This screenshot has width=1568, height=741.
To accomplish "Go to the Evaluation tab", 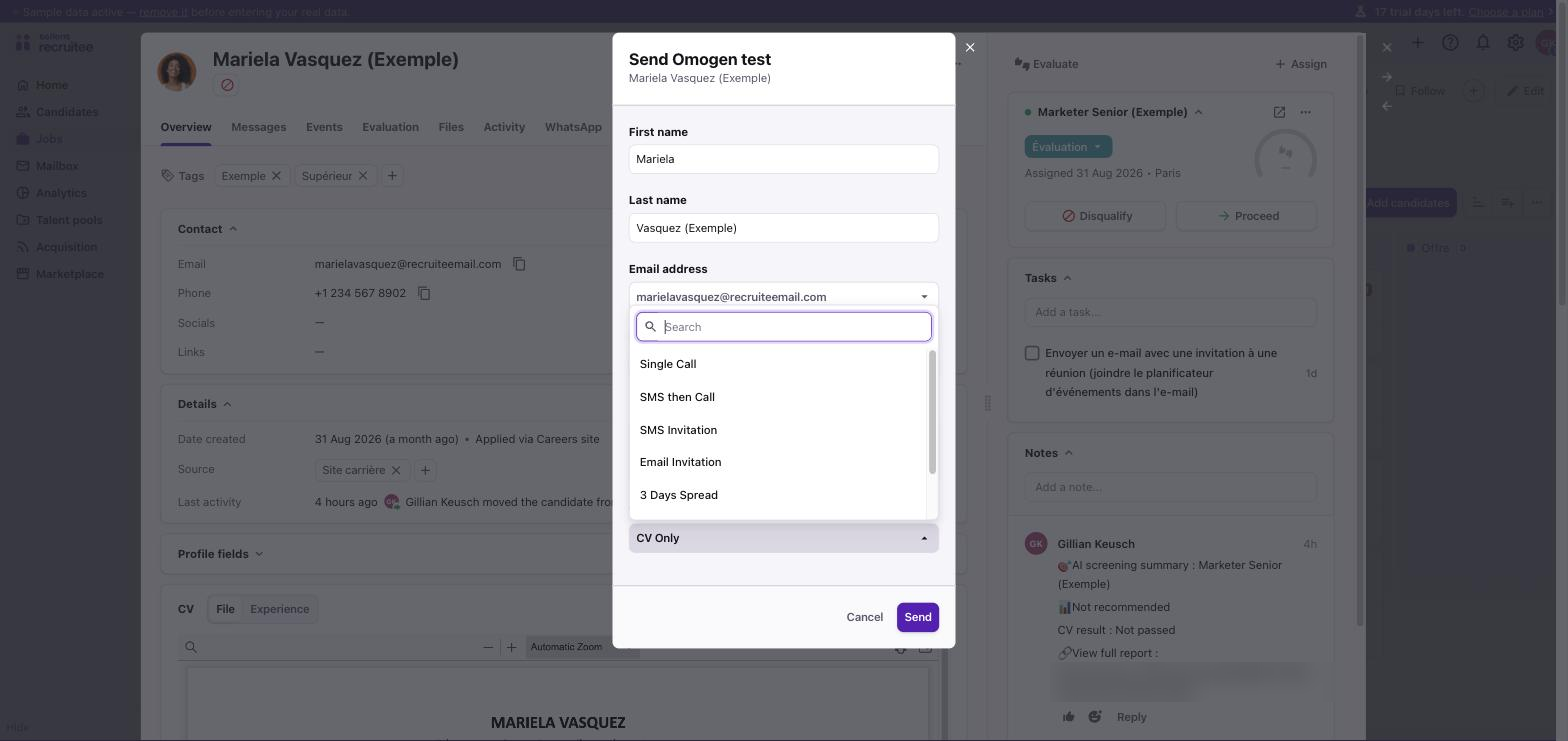I will (x=390, y=127).
